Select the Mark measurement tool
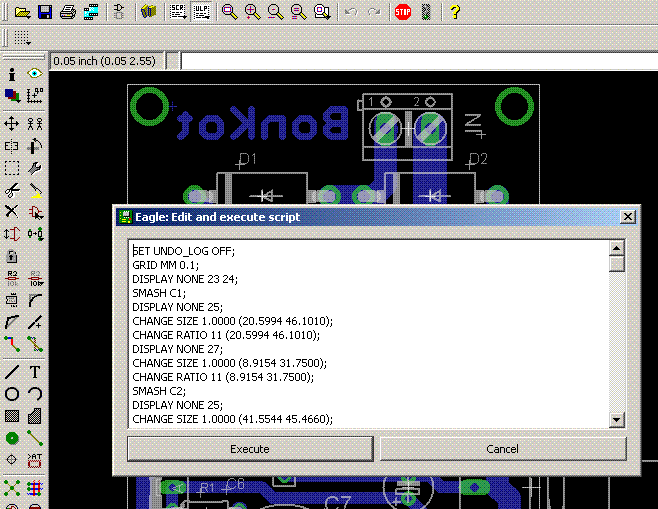Viewport: 658px width, 509px height. pos(35,96)
